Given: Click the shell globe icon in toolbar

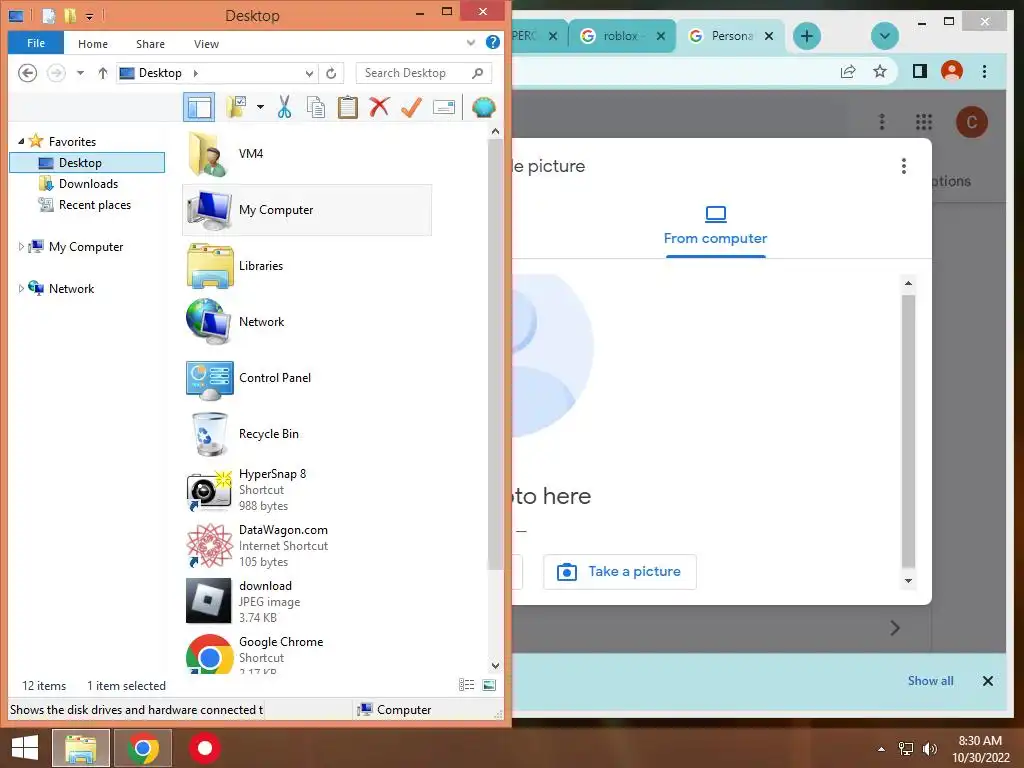Looking at the screenshot, I should coord(483,107).
